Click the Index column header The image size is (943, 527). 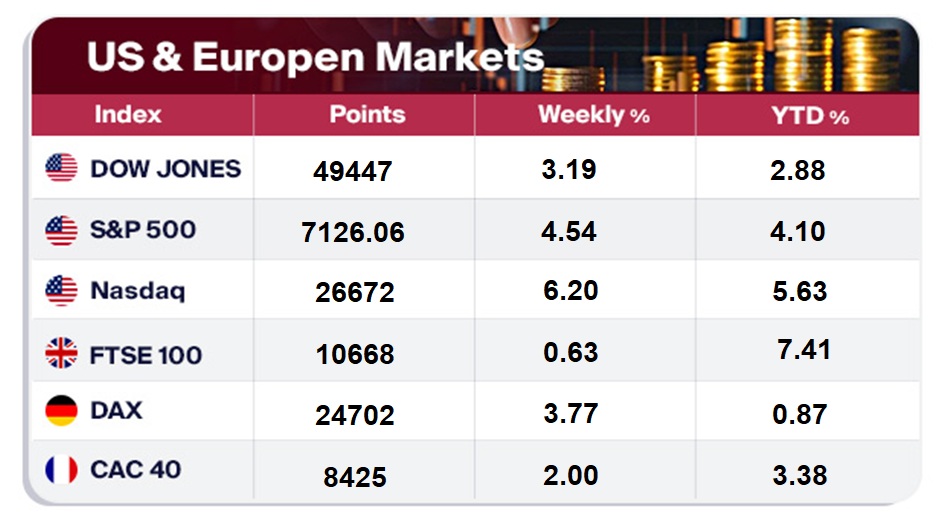pyautogui.click(x=127, y=115)
